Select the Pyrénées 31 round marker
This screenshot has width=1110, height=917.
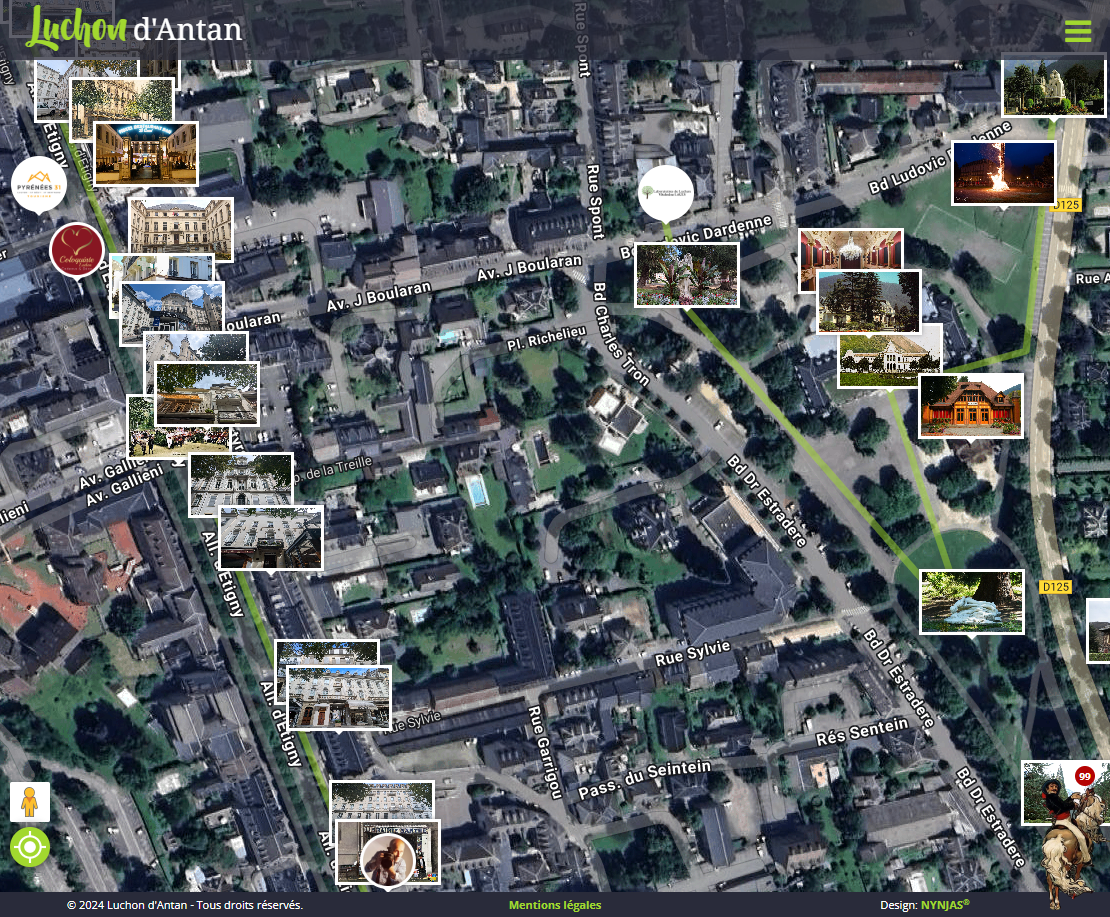pos(39,184)
